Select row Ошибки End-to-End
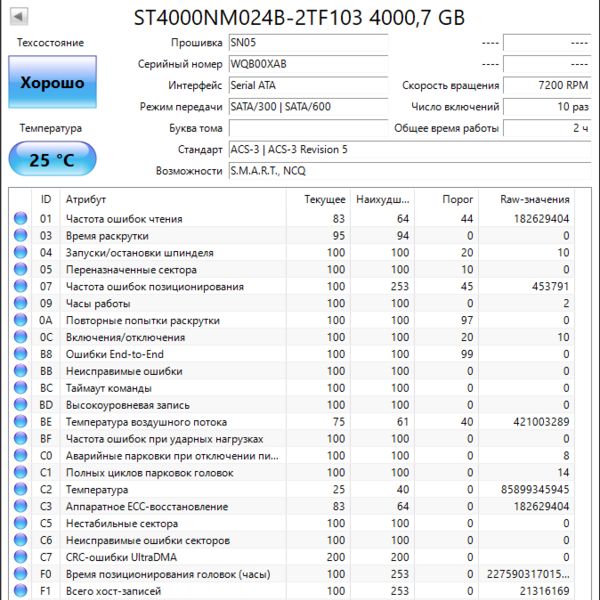600x600 pixels. [x=293, y=354]
